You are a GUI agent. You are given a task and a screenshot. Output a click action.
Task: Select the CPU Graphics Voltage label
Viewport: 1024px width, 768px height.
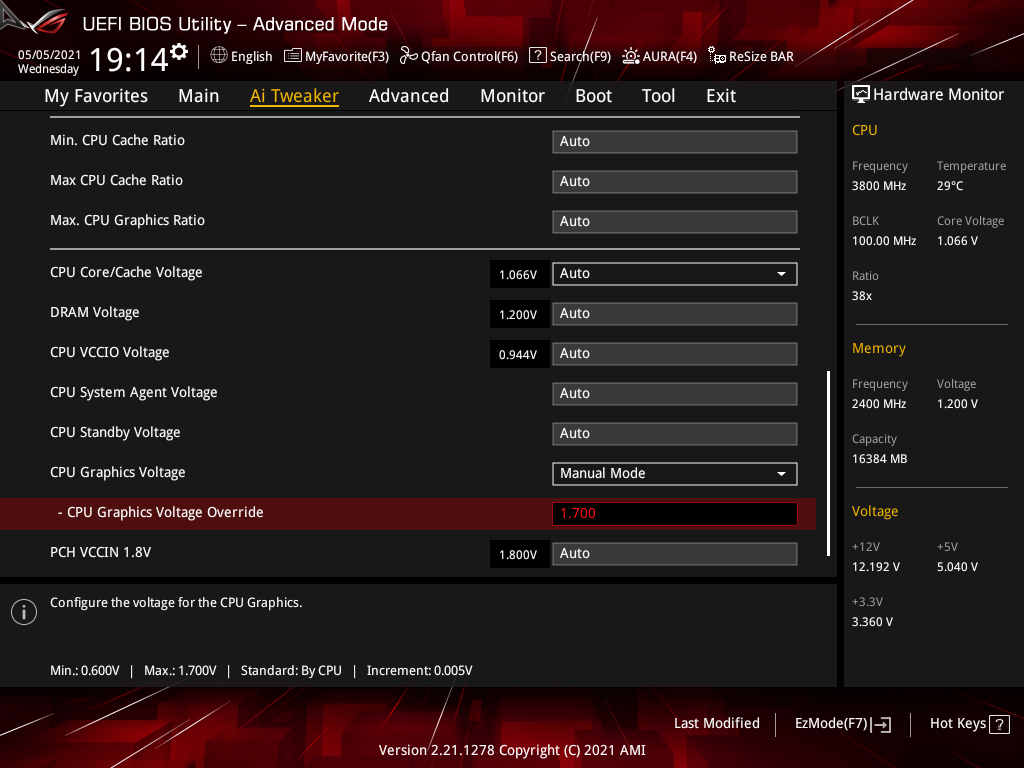[x=118, y=472]
